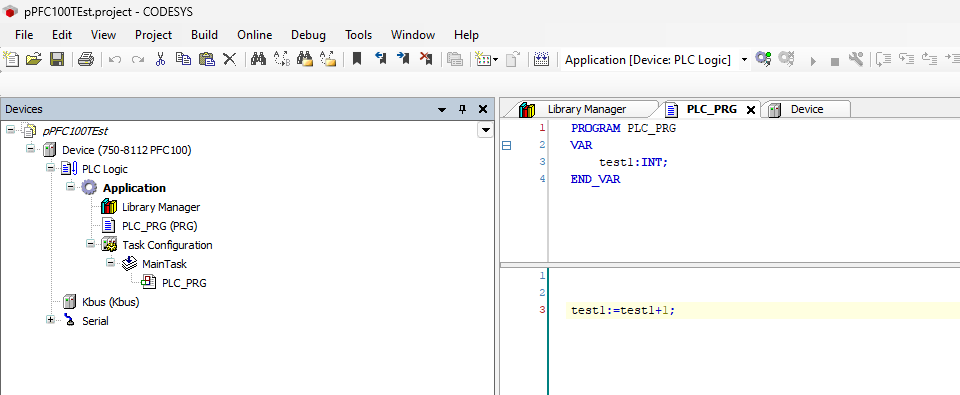960x395 pixels.
Task: Collapse the Task Configuration node
Action: pyautogui.click(x=91, y=243)
